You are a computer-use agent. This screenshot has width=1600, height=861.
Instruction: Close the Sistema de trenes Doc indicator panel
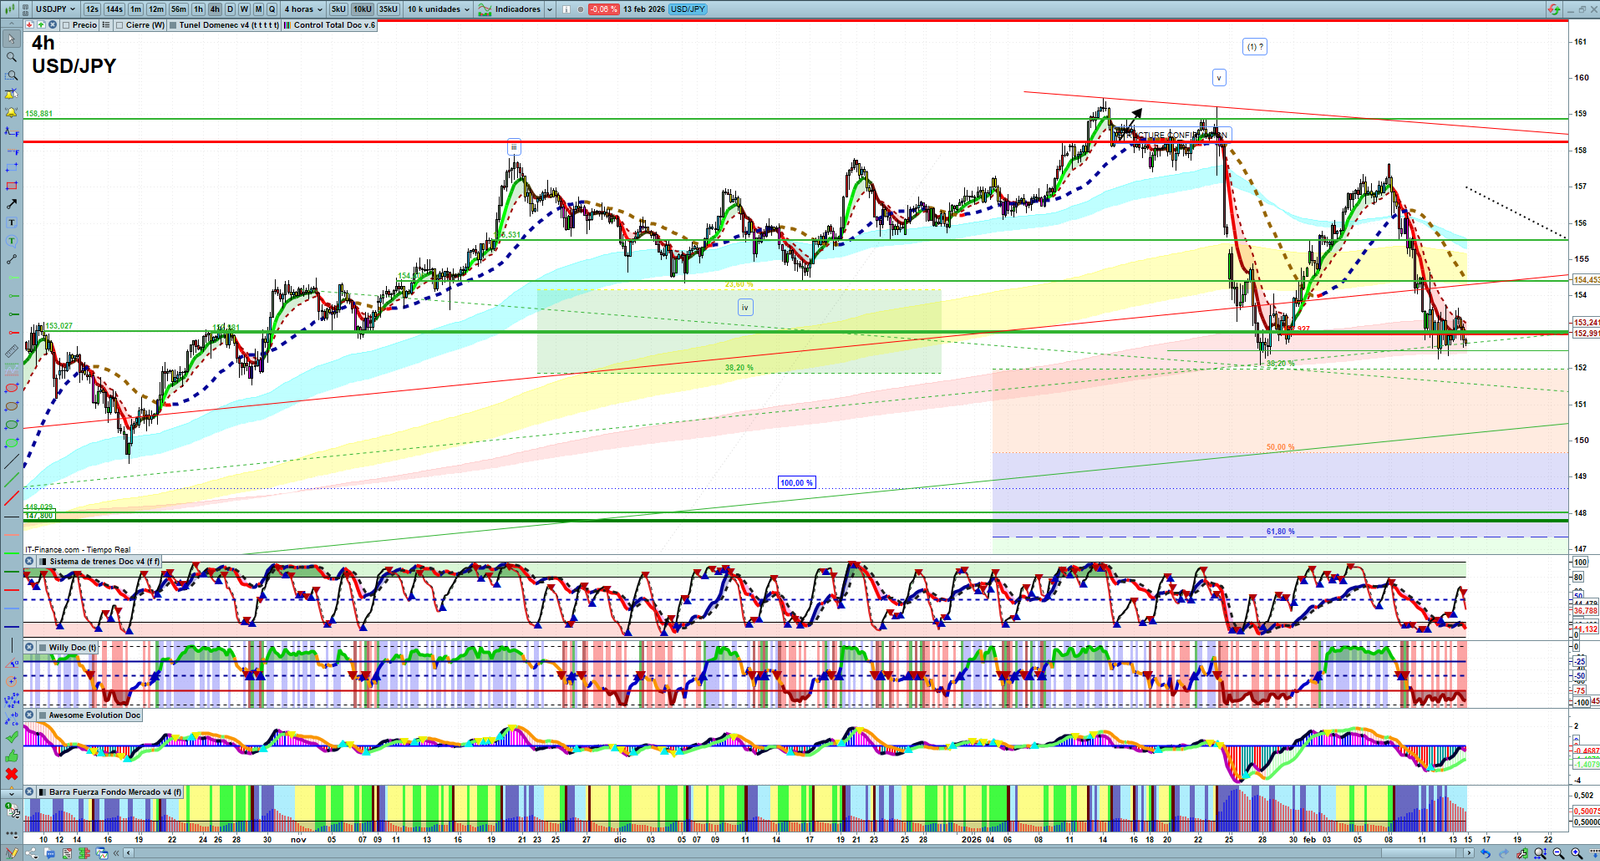pos(30,562)
